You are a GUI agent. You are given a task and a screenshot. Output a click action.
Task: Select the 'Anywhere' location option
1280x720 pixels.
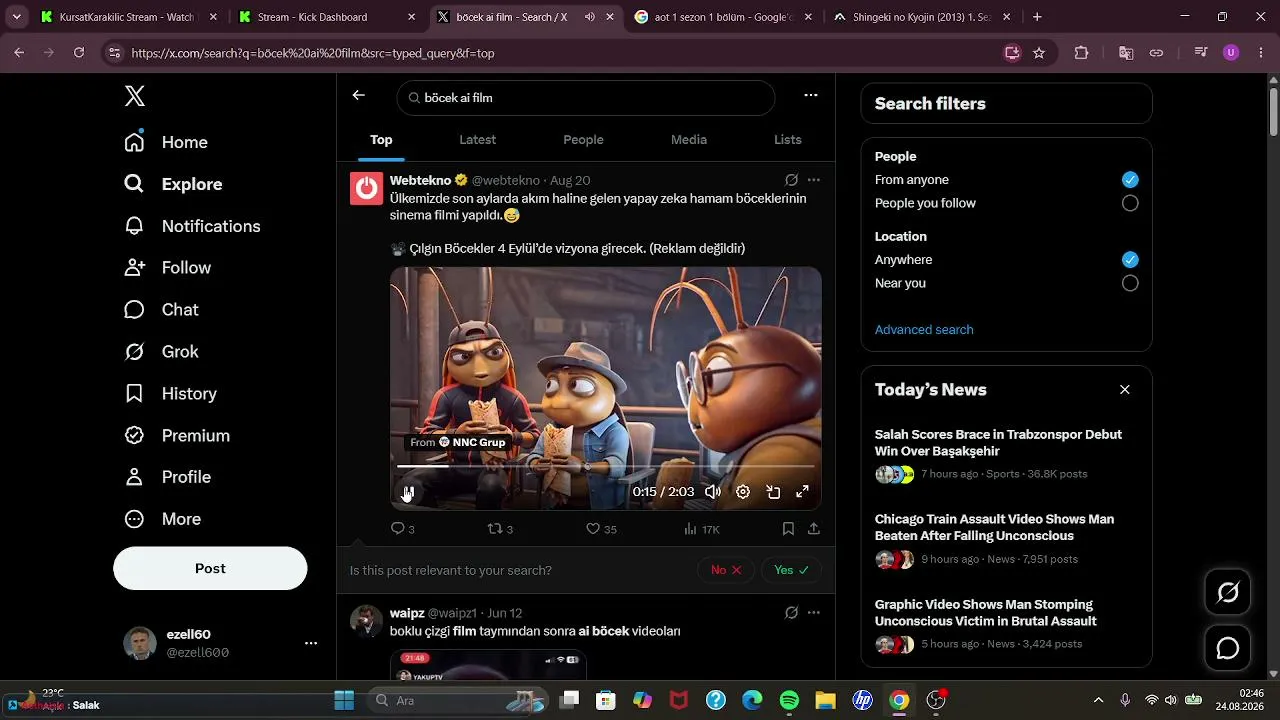1130,260
